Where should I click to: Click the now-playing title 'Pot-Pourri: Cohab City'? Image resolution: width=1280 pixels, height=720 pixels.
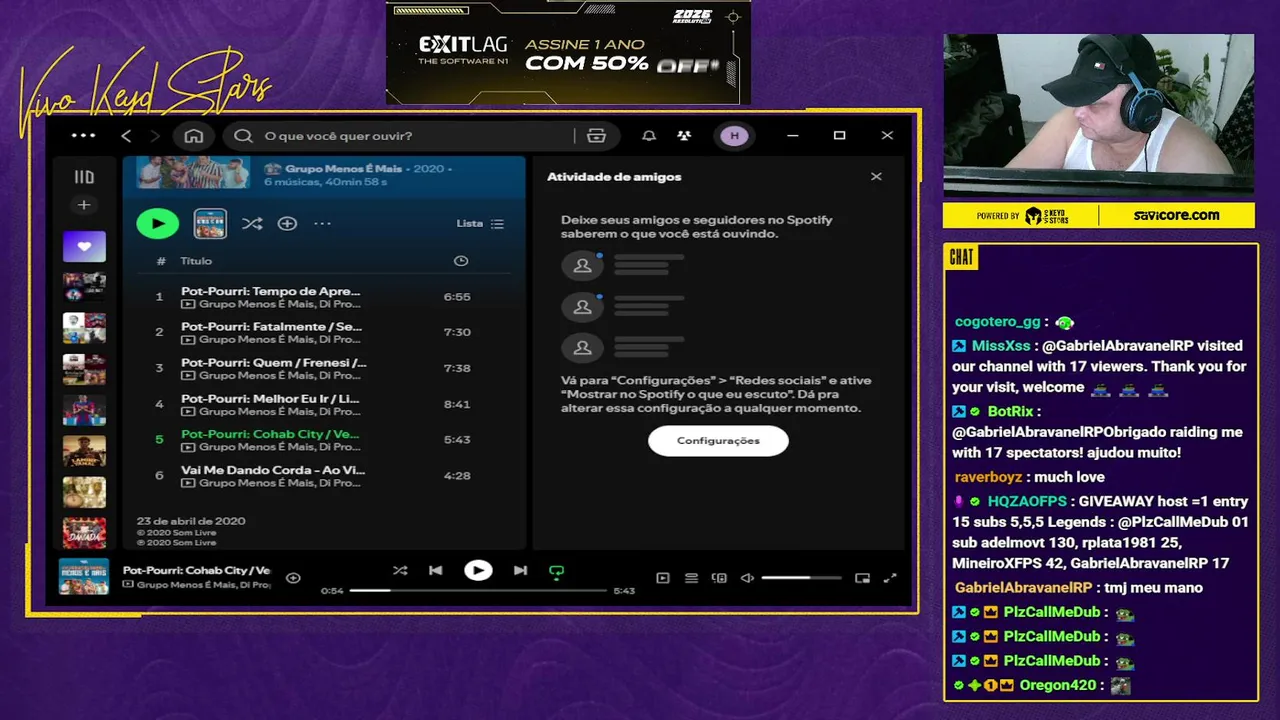click(196, 570)
